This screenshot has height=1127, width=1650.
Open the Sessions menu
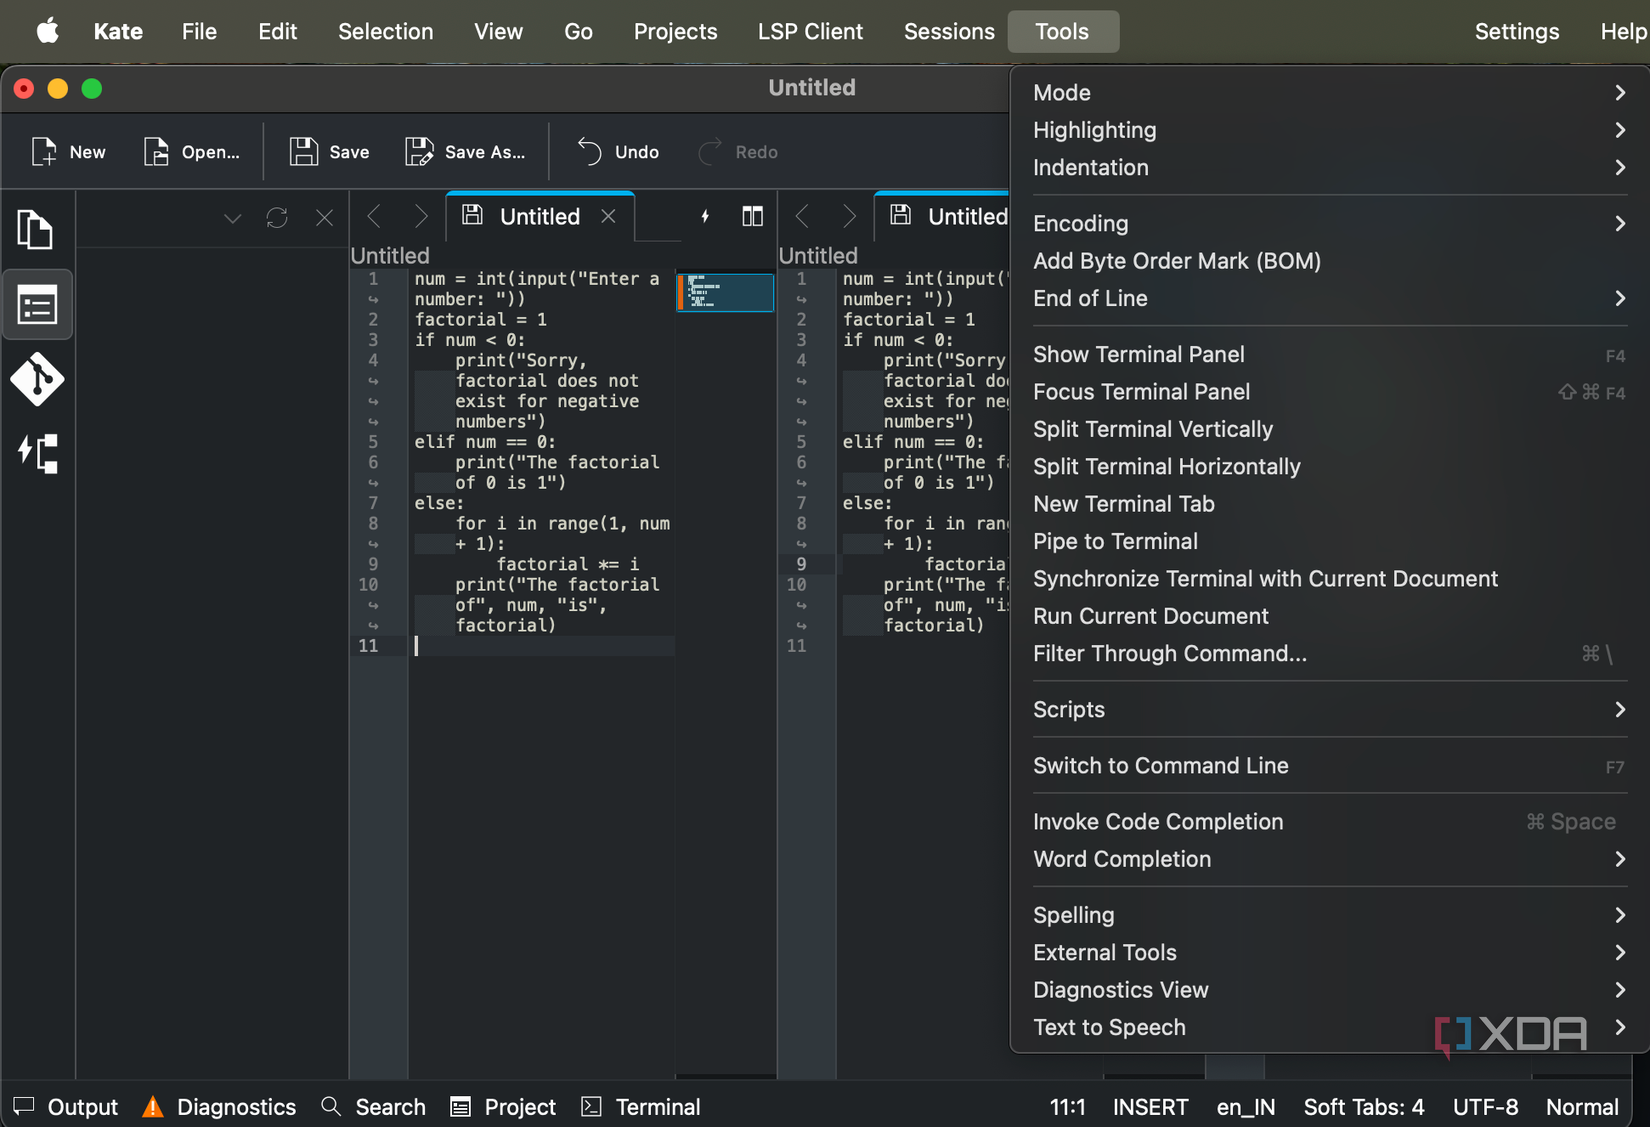pos(948,31)
